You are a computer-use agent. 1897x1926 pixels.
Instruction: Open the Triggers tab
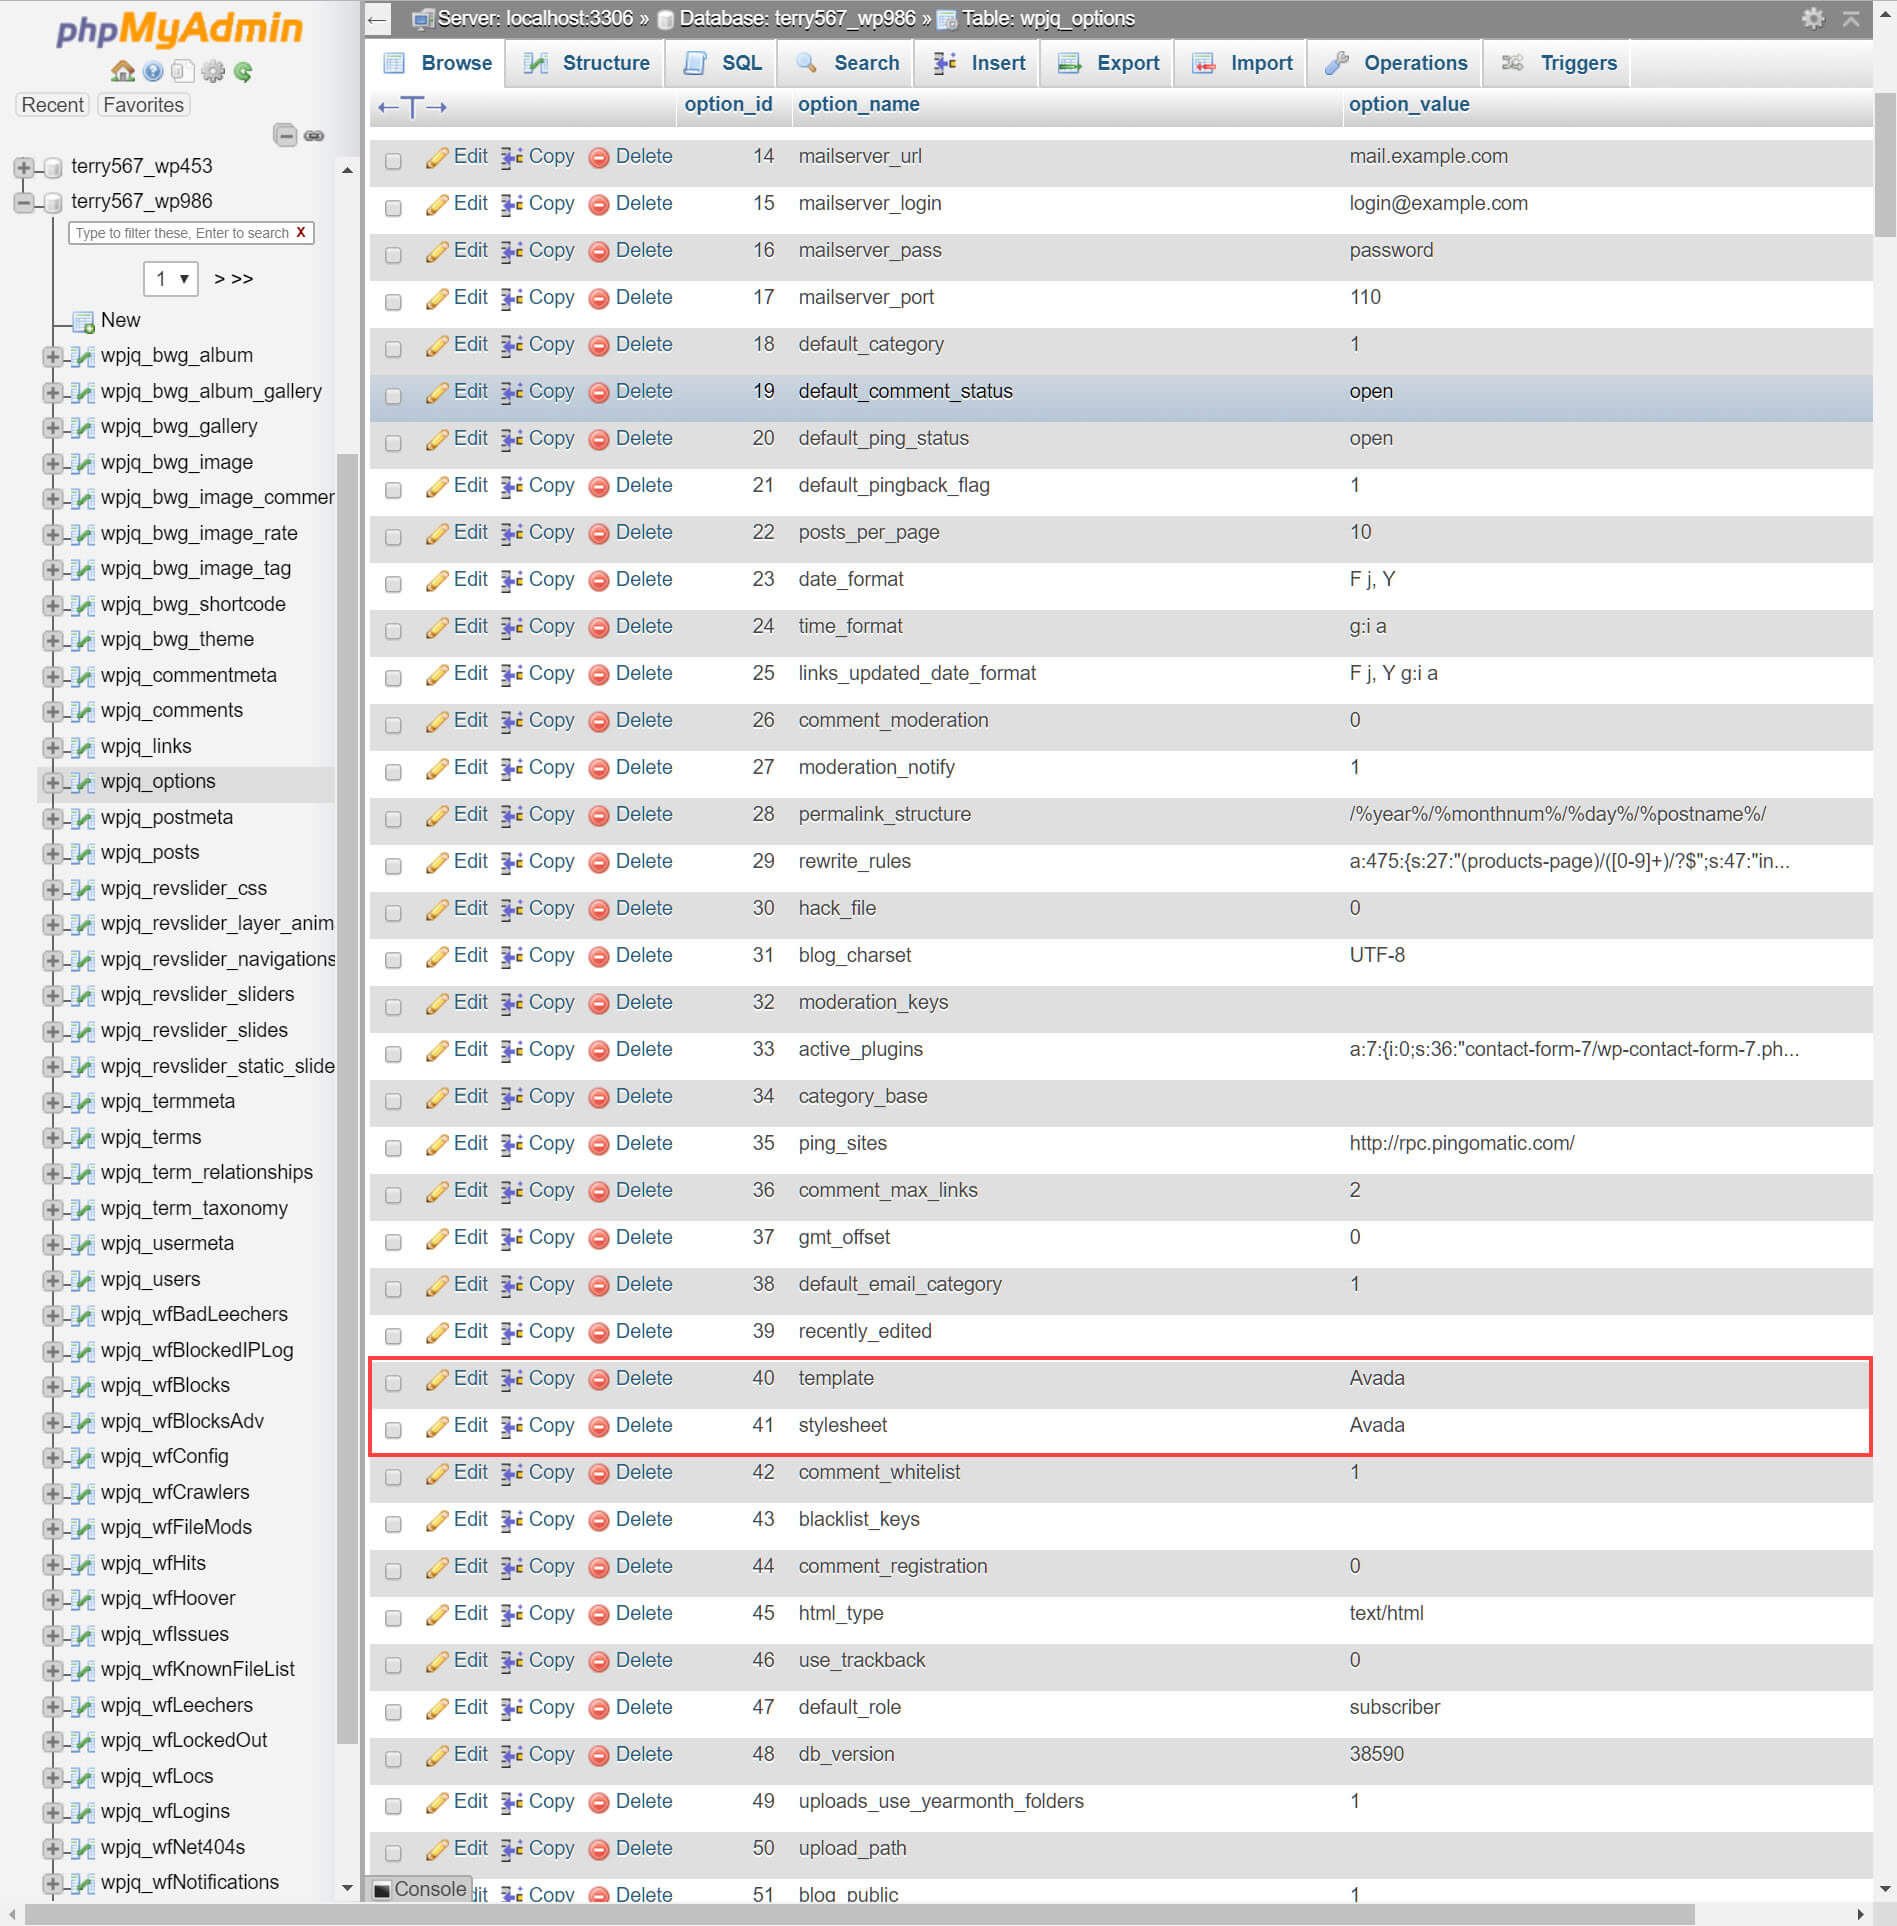click(x=1558, y=63)
